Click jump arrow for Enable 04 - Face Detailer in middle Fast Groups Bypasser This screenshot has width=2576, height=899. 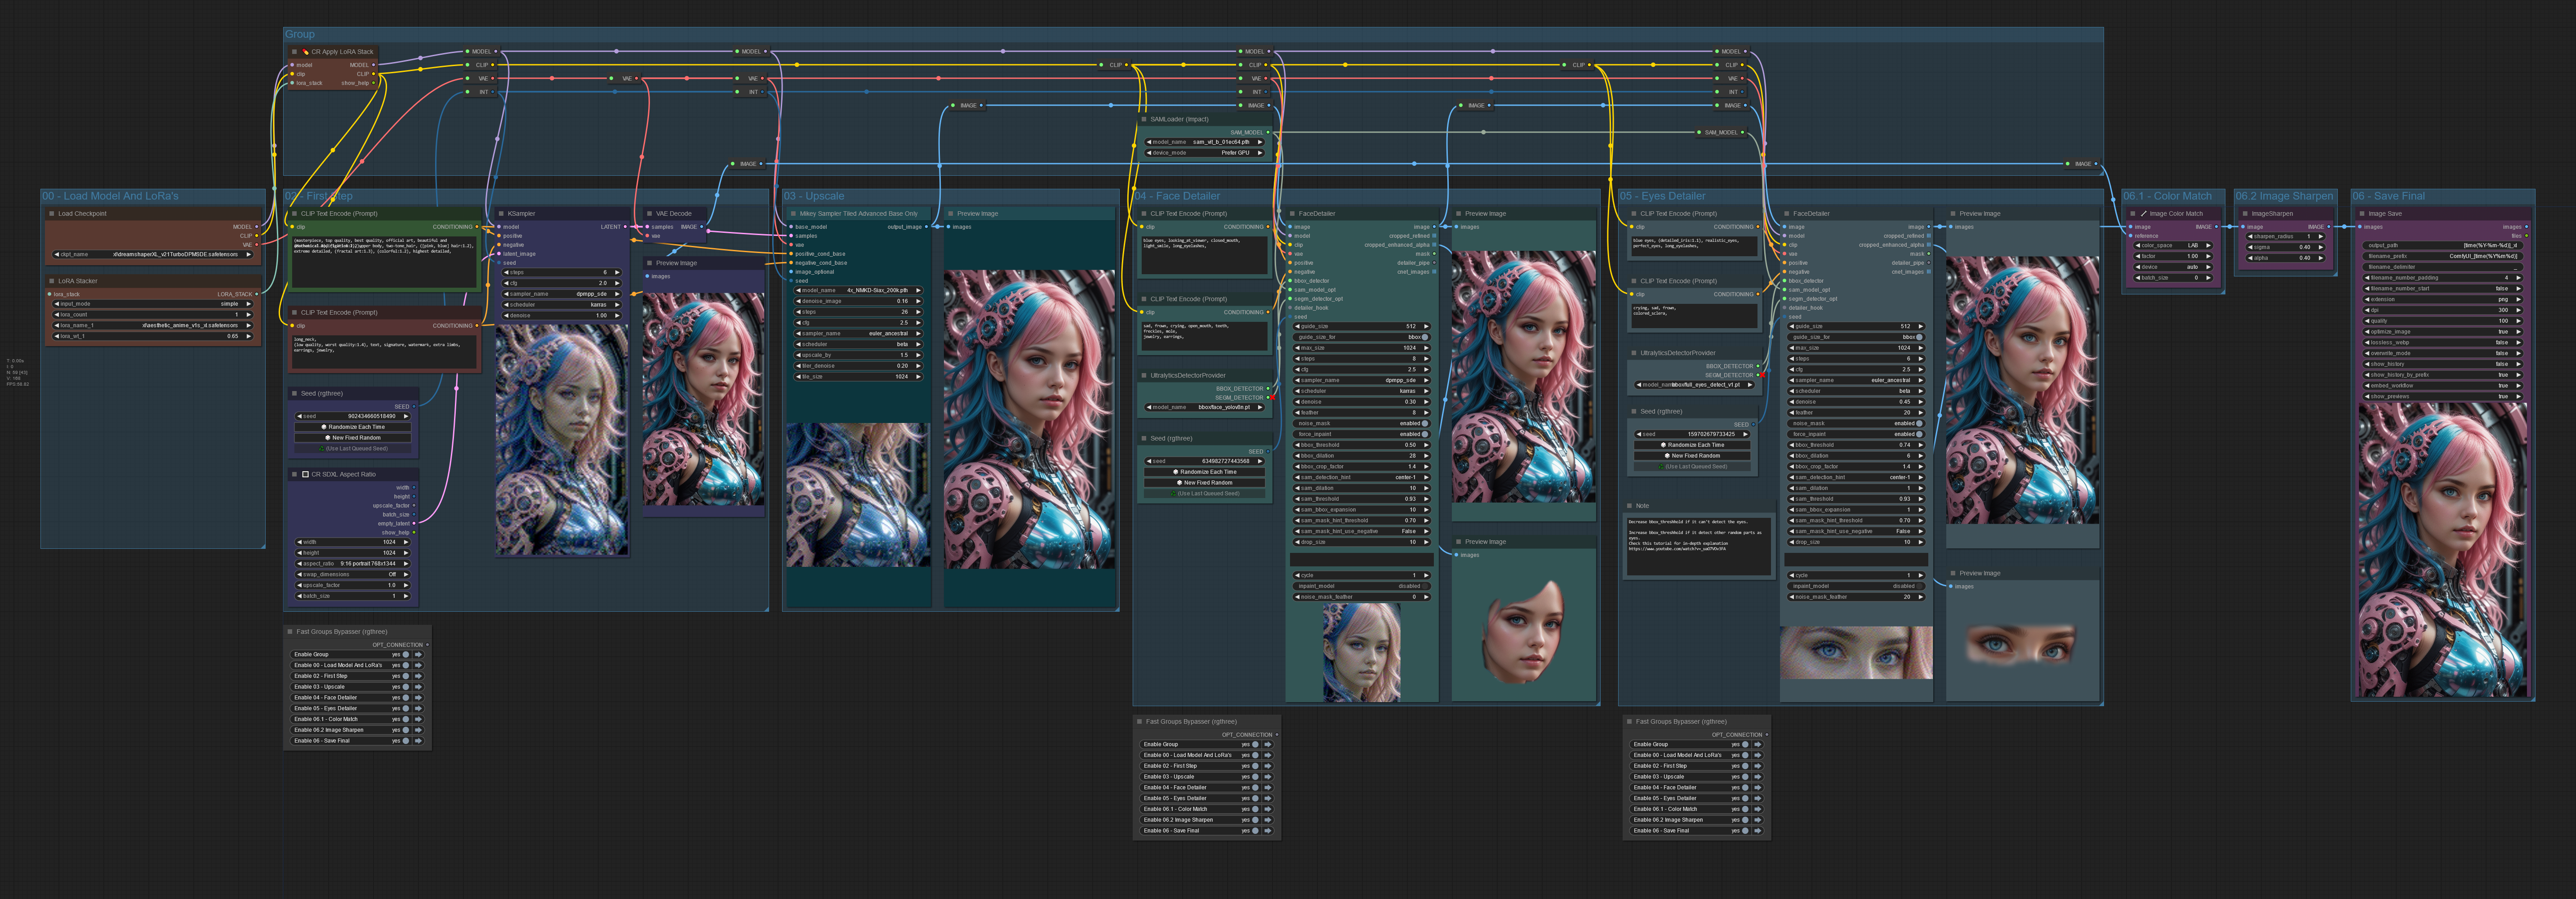click(1268, 787)
